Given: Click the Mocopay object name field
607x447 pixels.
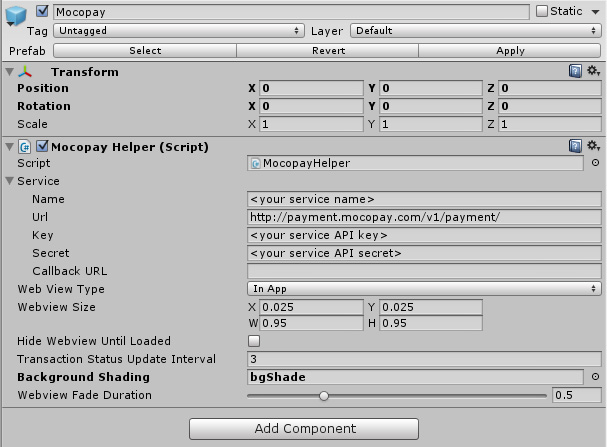Looking at the screenshot, I should tap(291, 12).
